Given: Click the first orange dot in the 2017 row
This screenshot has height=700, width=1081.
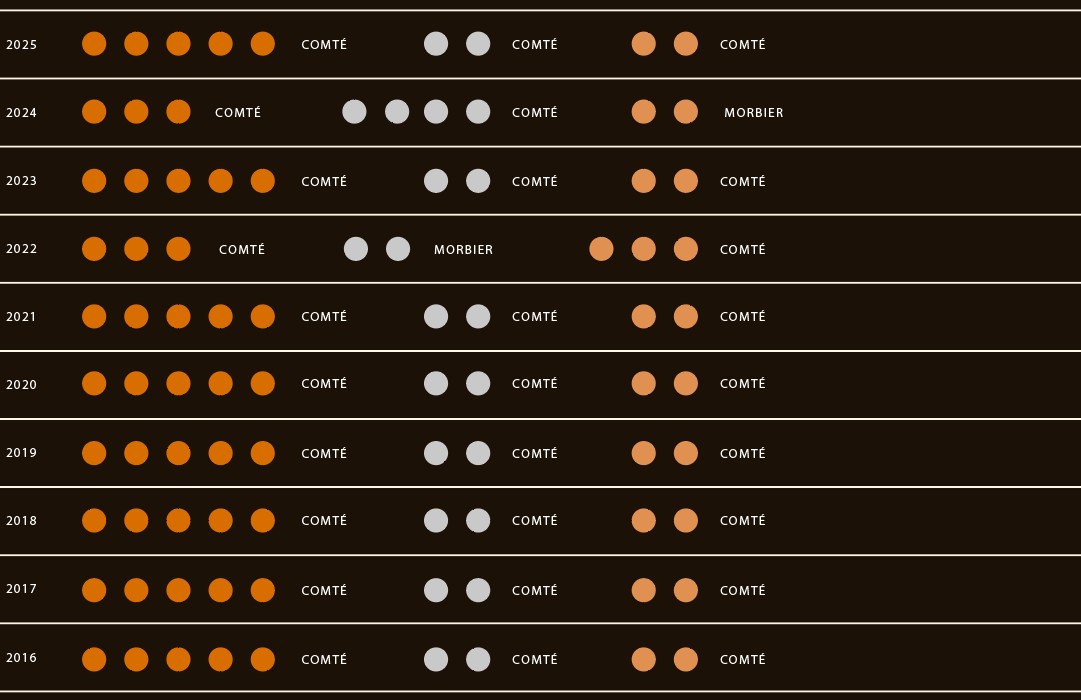Looking at the screenshot, I should click(94, 590).
